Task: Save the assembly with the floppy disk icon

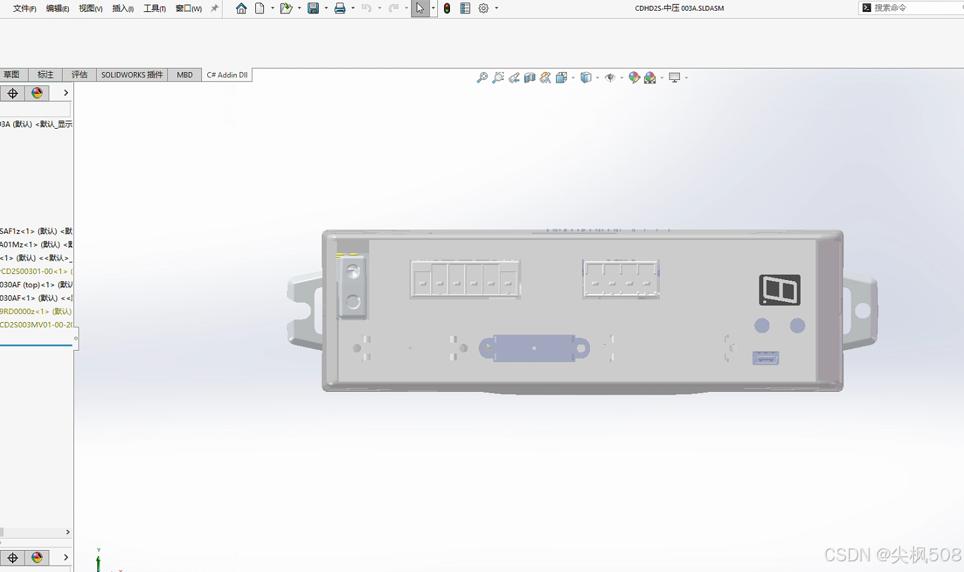Action: tap(313, 8)
